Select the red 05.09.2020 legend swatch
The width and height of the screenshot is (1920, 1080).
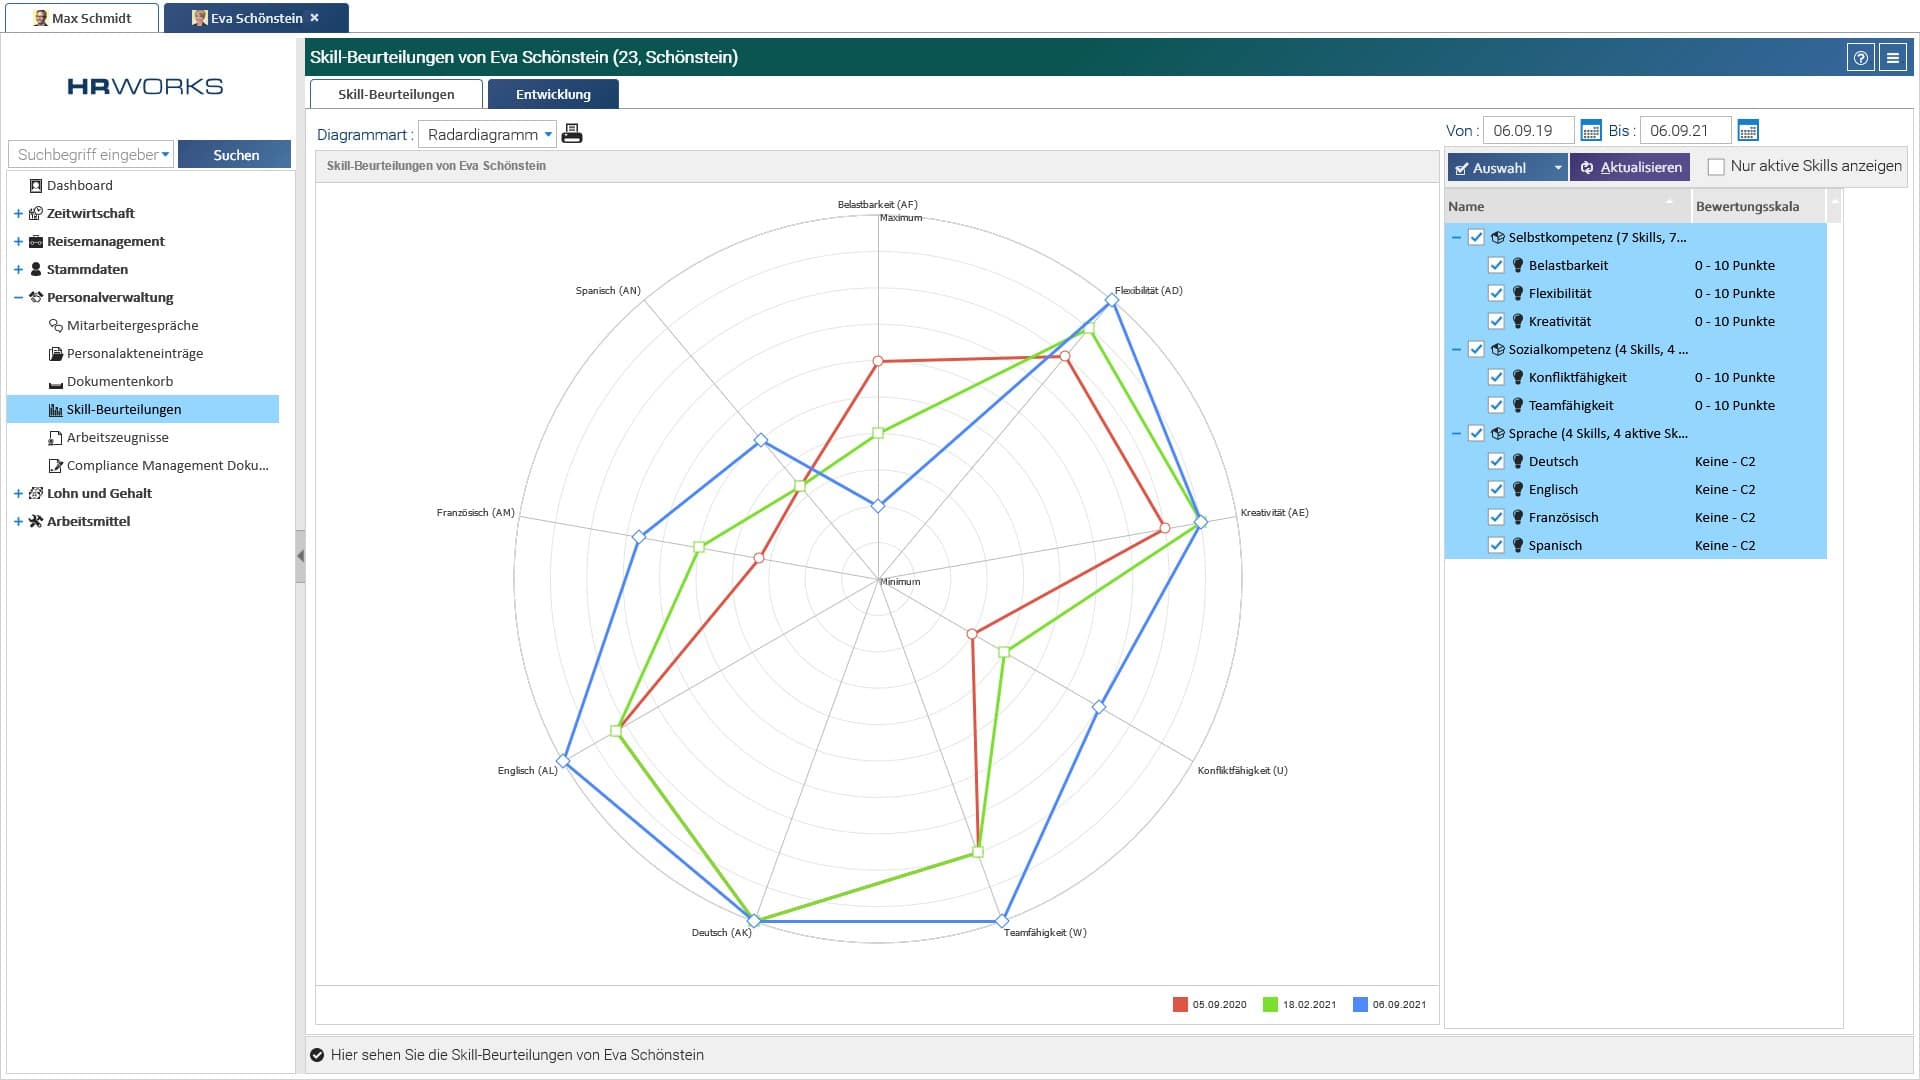pos(1180,1003)
